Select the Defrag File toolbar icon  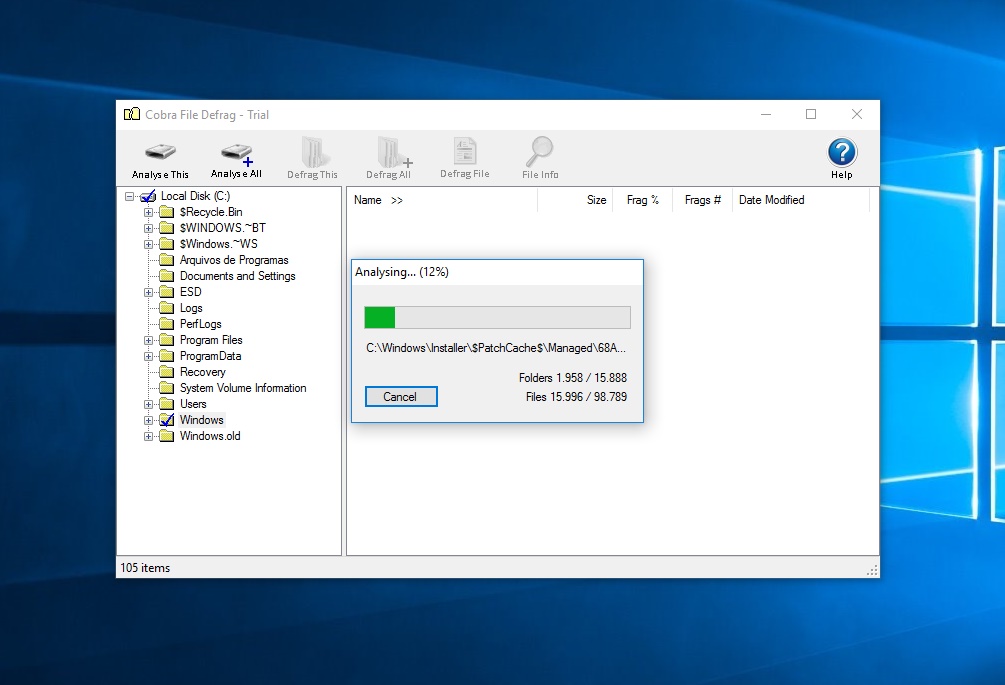point(465,151)
